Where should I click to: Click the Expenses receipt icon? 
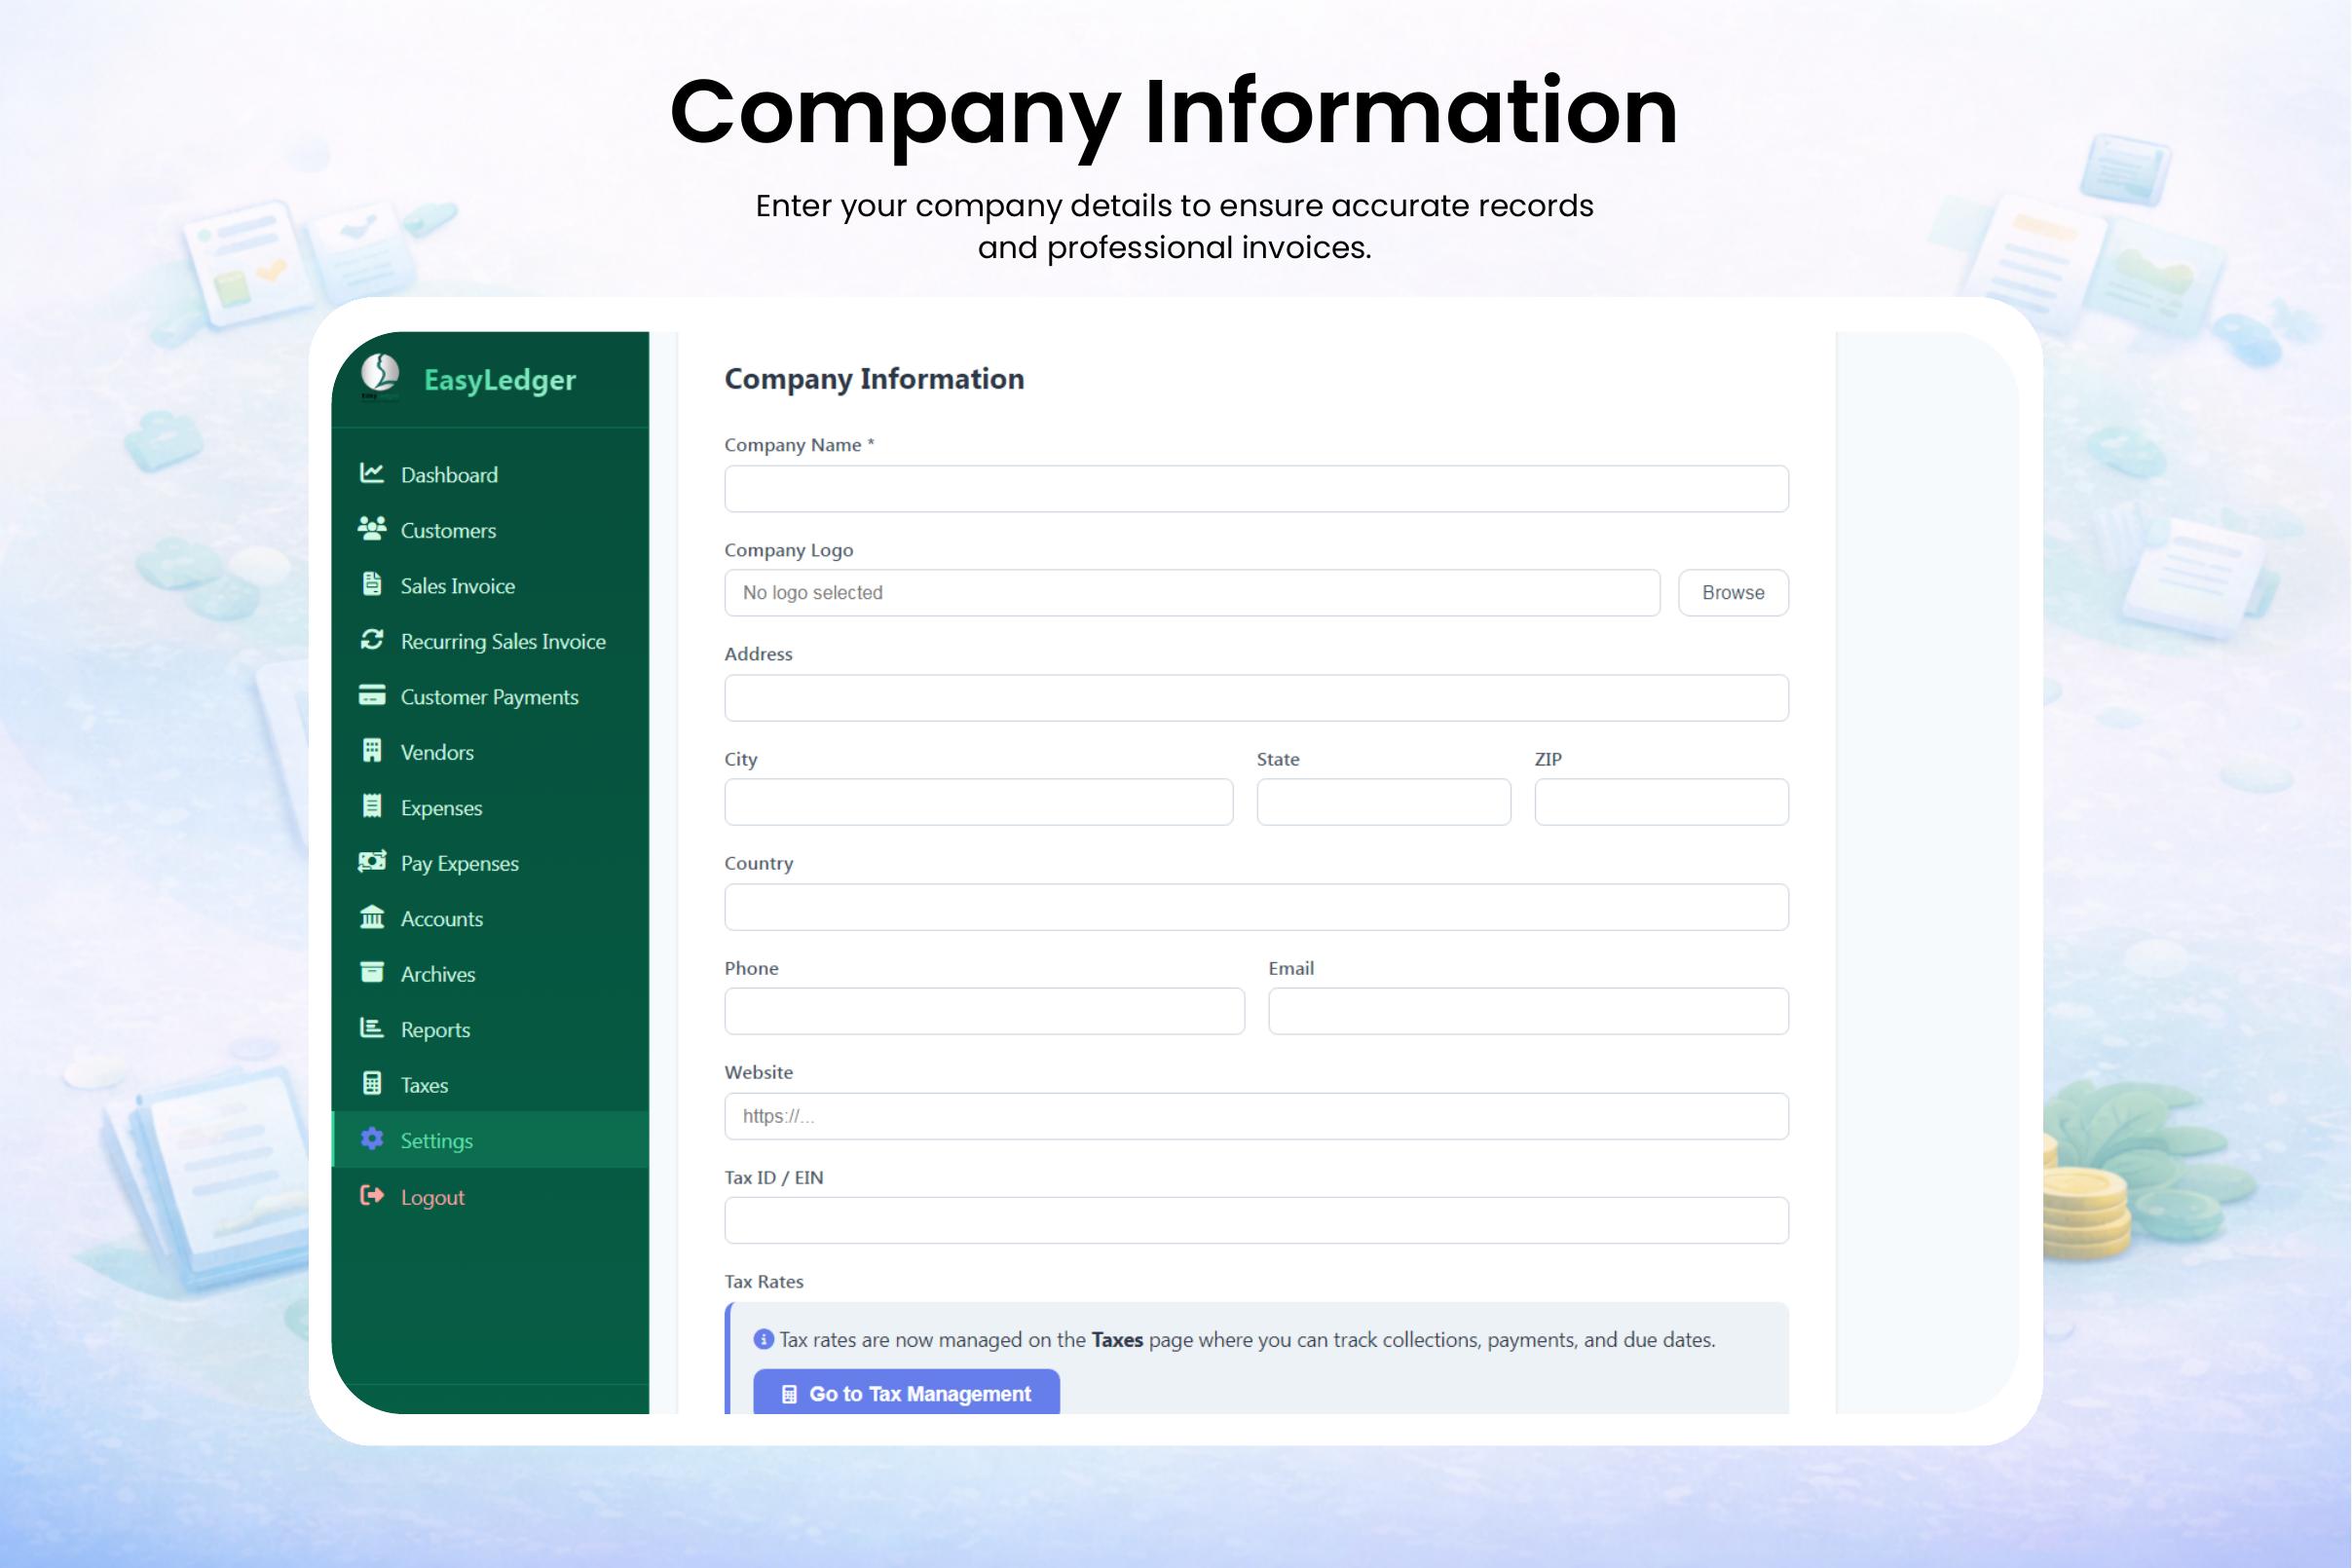pyautogui.click(x=372, y=806)
